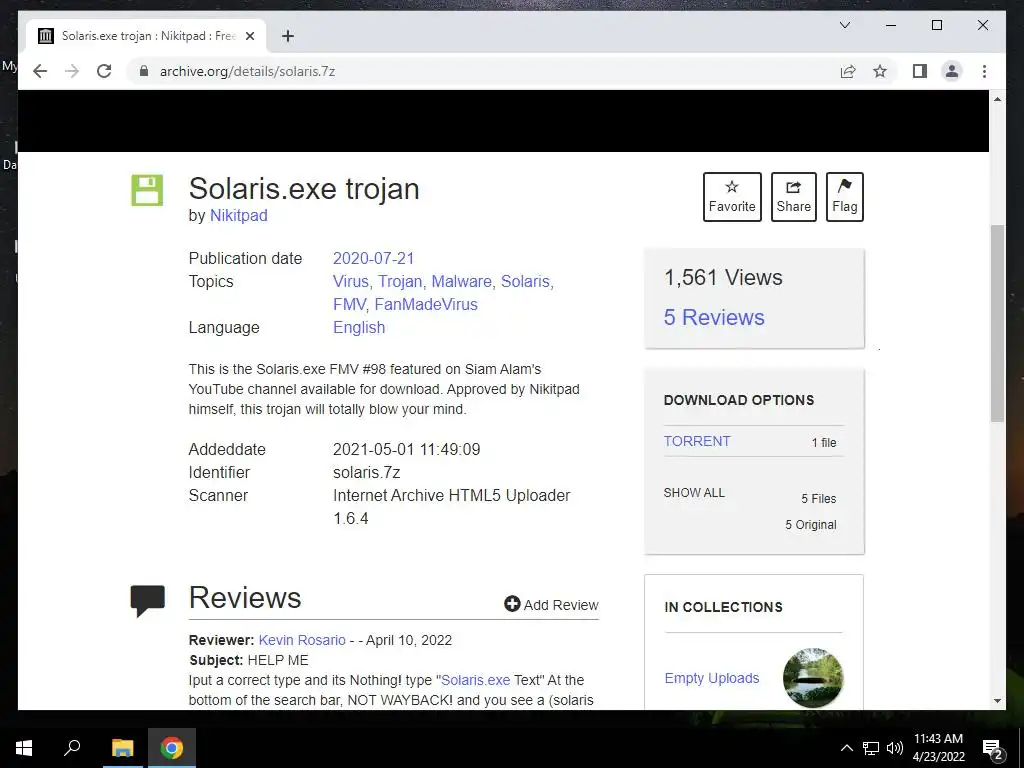The image size is (1024, 768).
Task: Download the TORRENT file
Action: (x=697, y=441)
